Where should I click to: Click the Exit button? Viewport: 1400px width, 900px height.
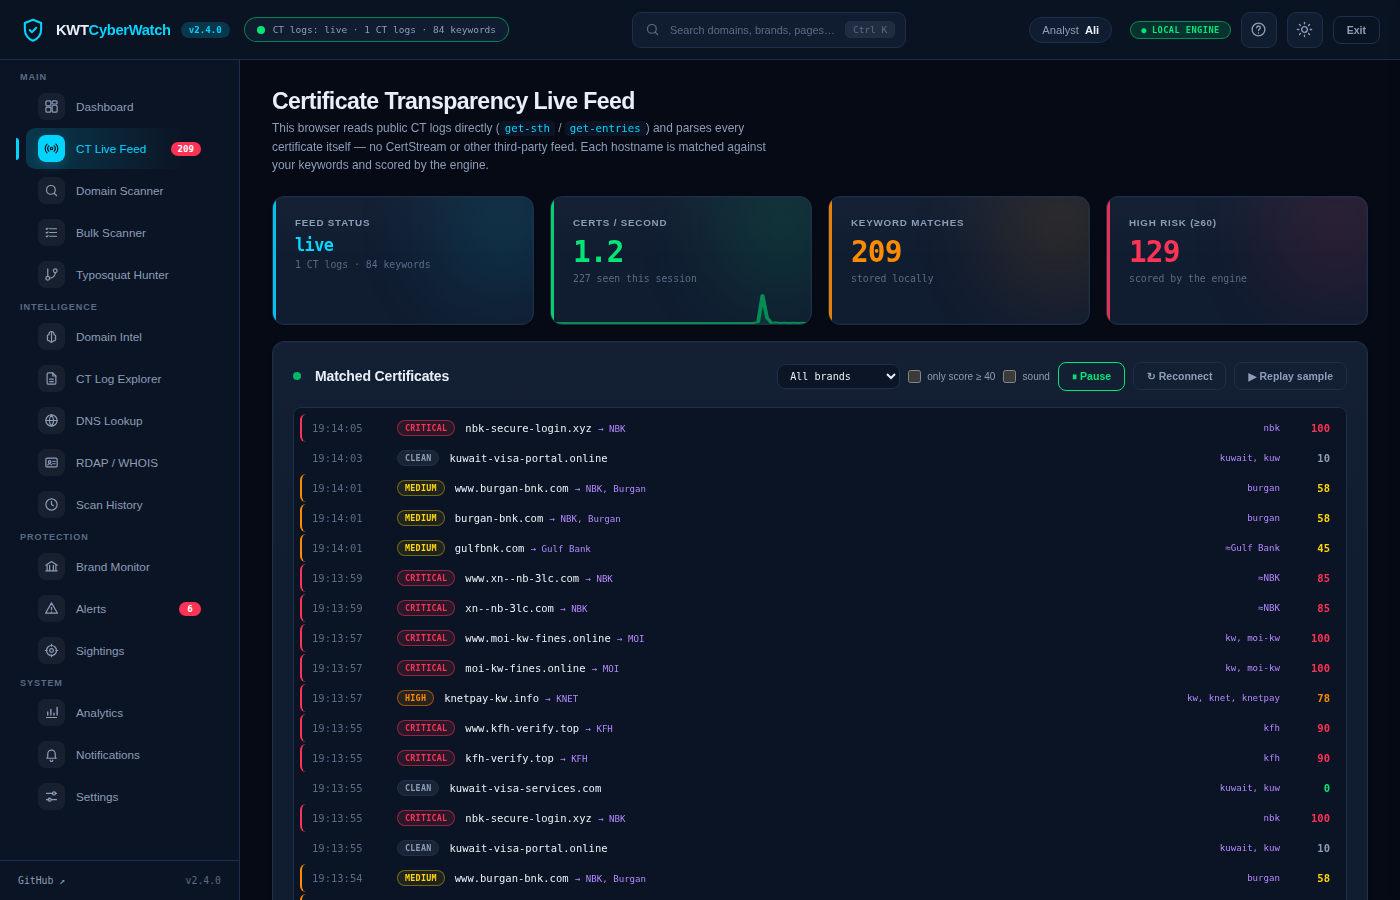tap(1356, 30)
